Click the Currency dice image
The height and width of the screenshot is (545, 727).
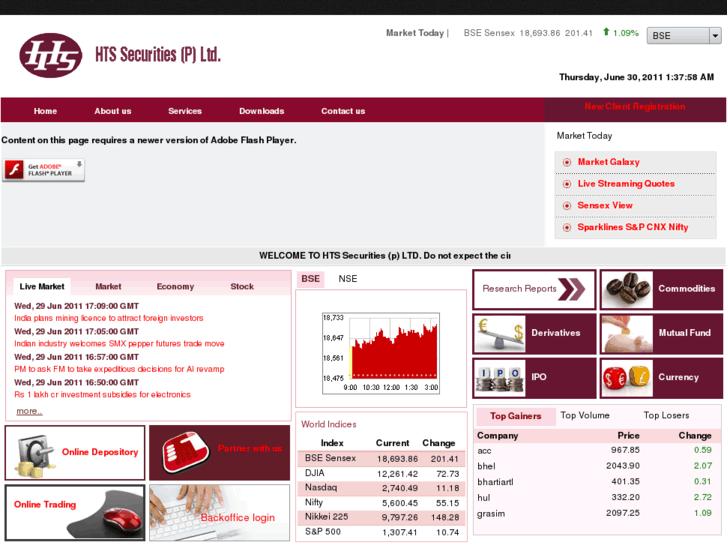pos(627,378)
